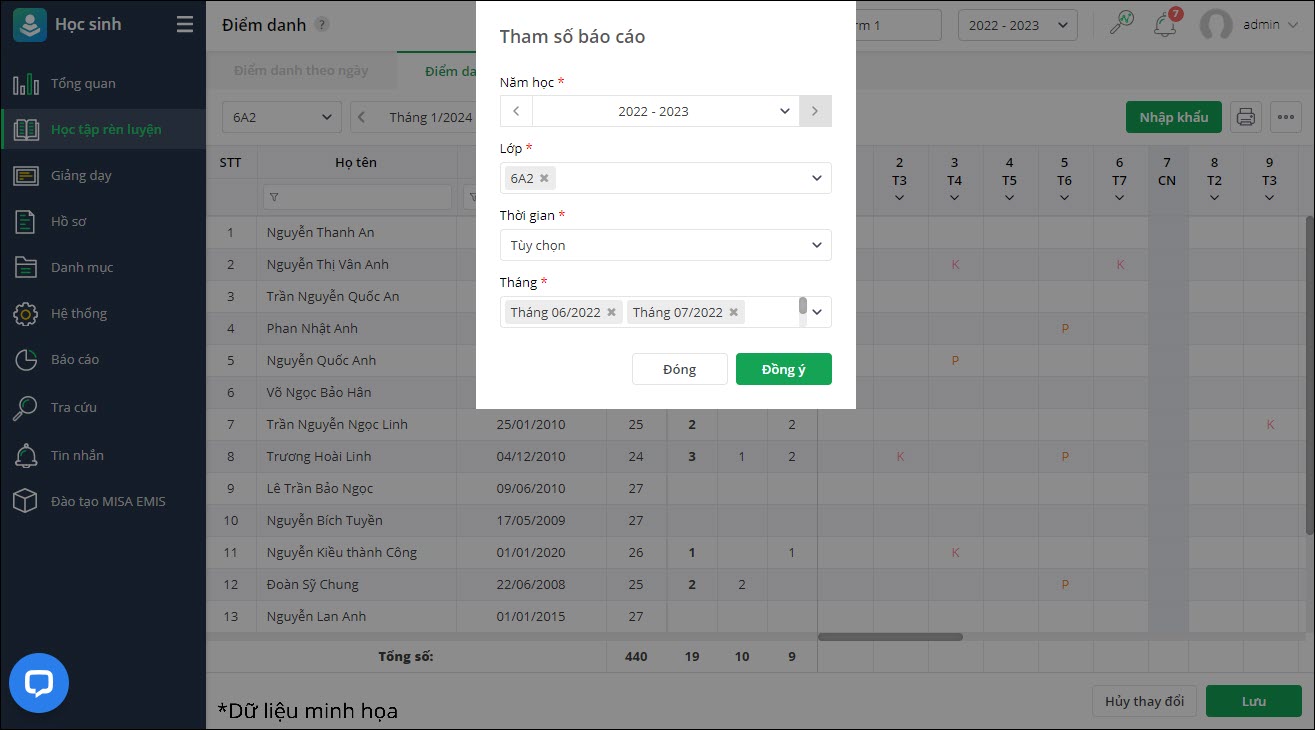Open the notifications bell
Viewport: 1315px width, 730px height.
(1164, 25)
